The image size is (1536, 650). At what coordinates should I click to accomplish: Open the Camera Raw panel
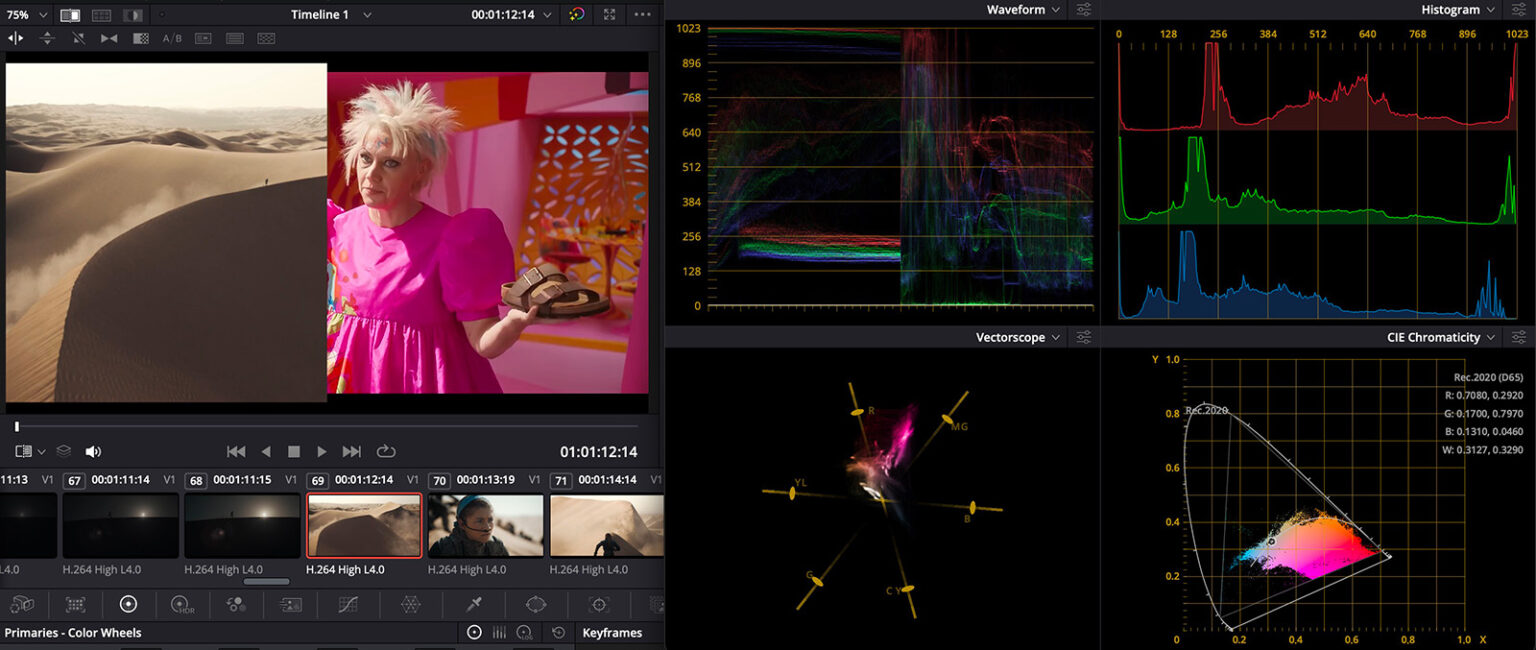coord(22,604)
